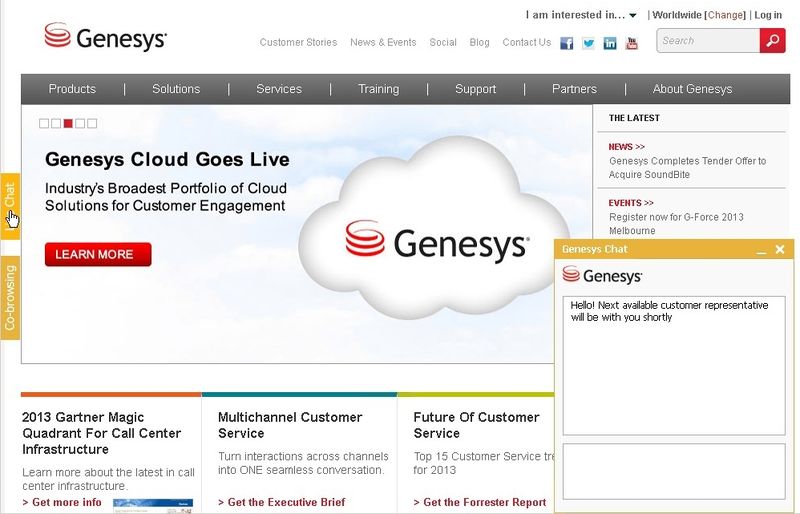Open the Services menu
The height and width of the screenshot is (514, 800).
pyautogui.click(x=279, y=89)
